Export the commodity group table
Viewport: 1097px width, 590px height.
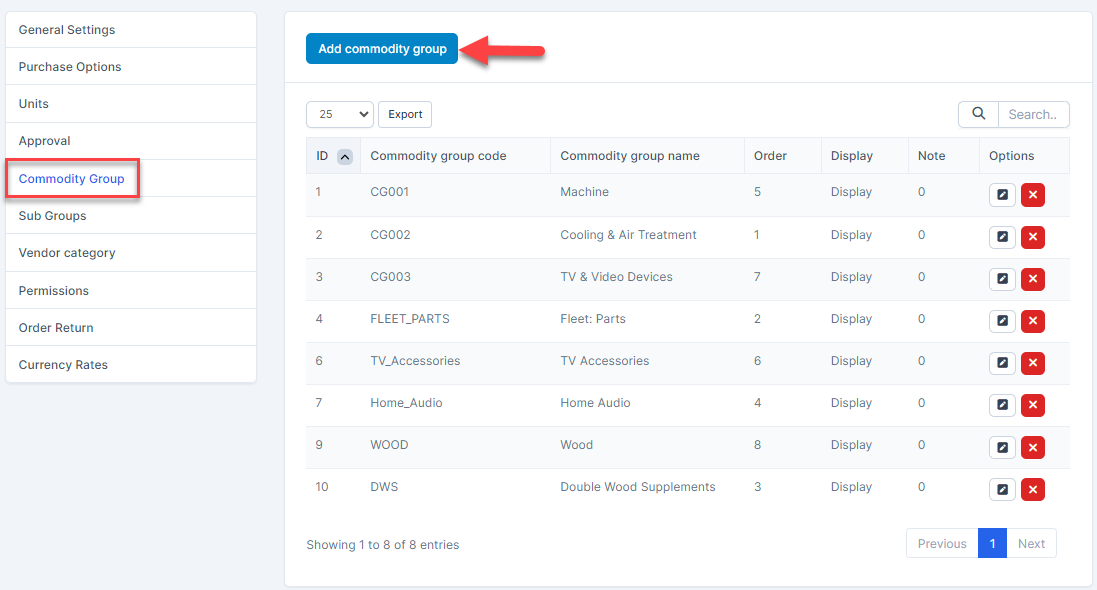pos(405,114)
